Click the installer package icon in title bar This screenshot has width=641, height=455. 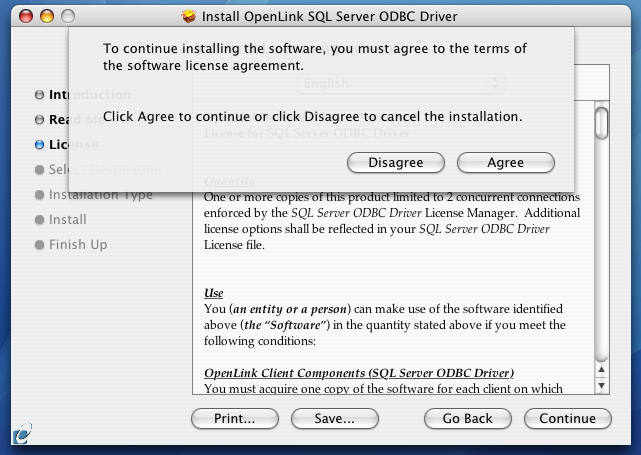[x=188, y=16]
